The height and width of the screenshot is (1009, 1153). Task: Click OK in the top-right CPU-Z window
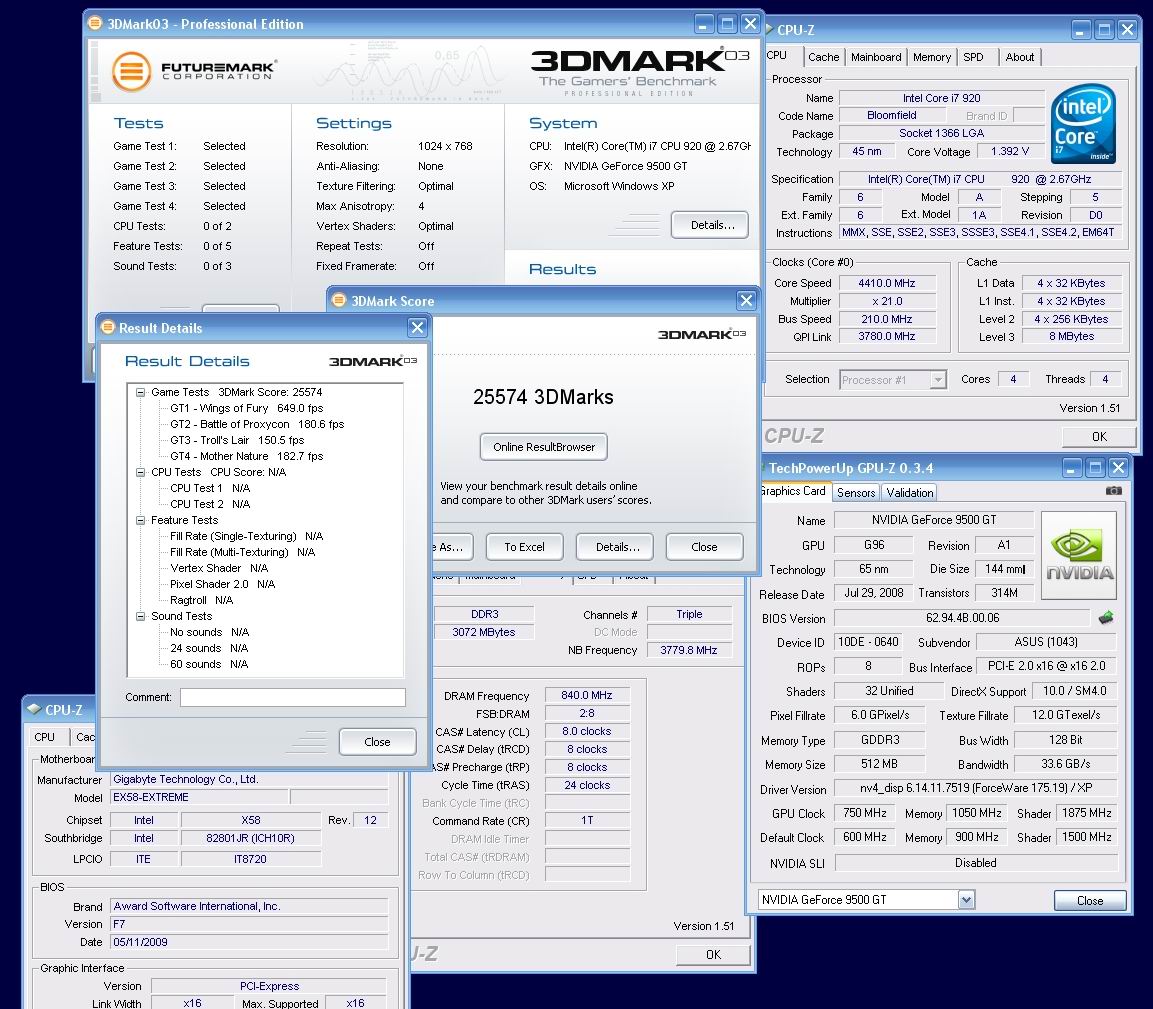(1099, 436)
